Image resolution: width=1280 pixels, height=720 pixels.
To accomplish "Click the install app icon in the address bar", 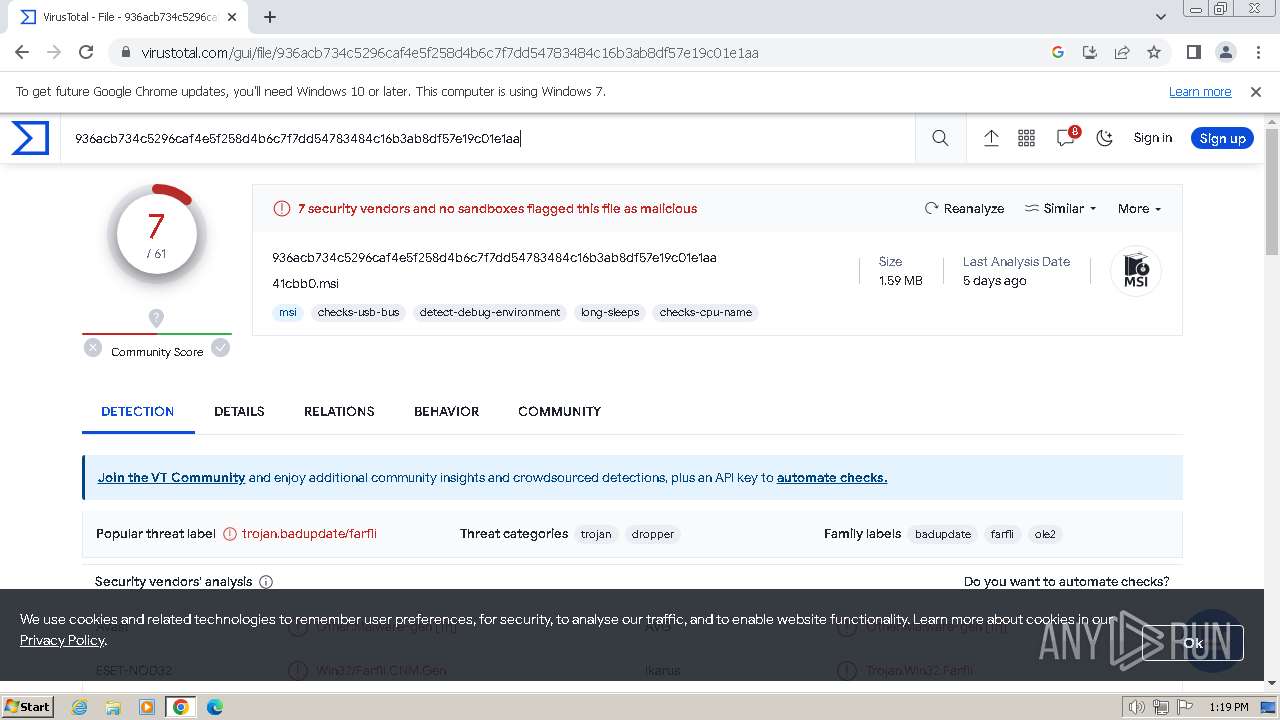I will pyautogui.click(x=1090, y=52).
